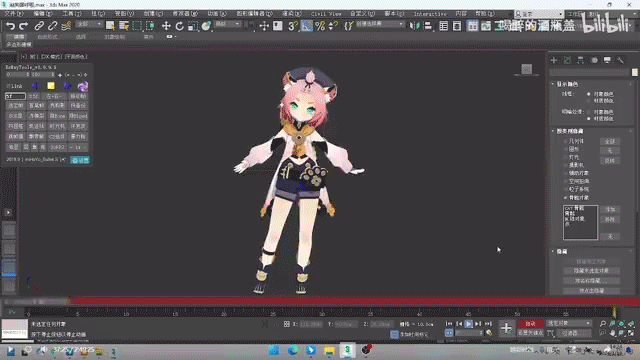
Task: Activate the Unlink Selection tool
Action: coord(52,26)
